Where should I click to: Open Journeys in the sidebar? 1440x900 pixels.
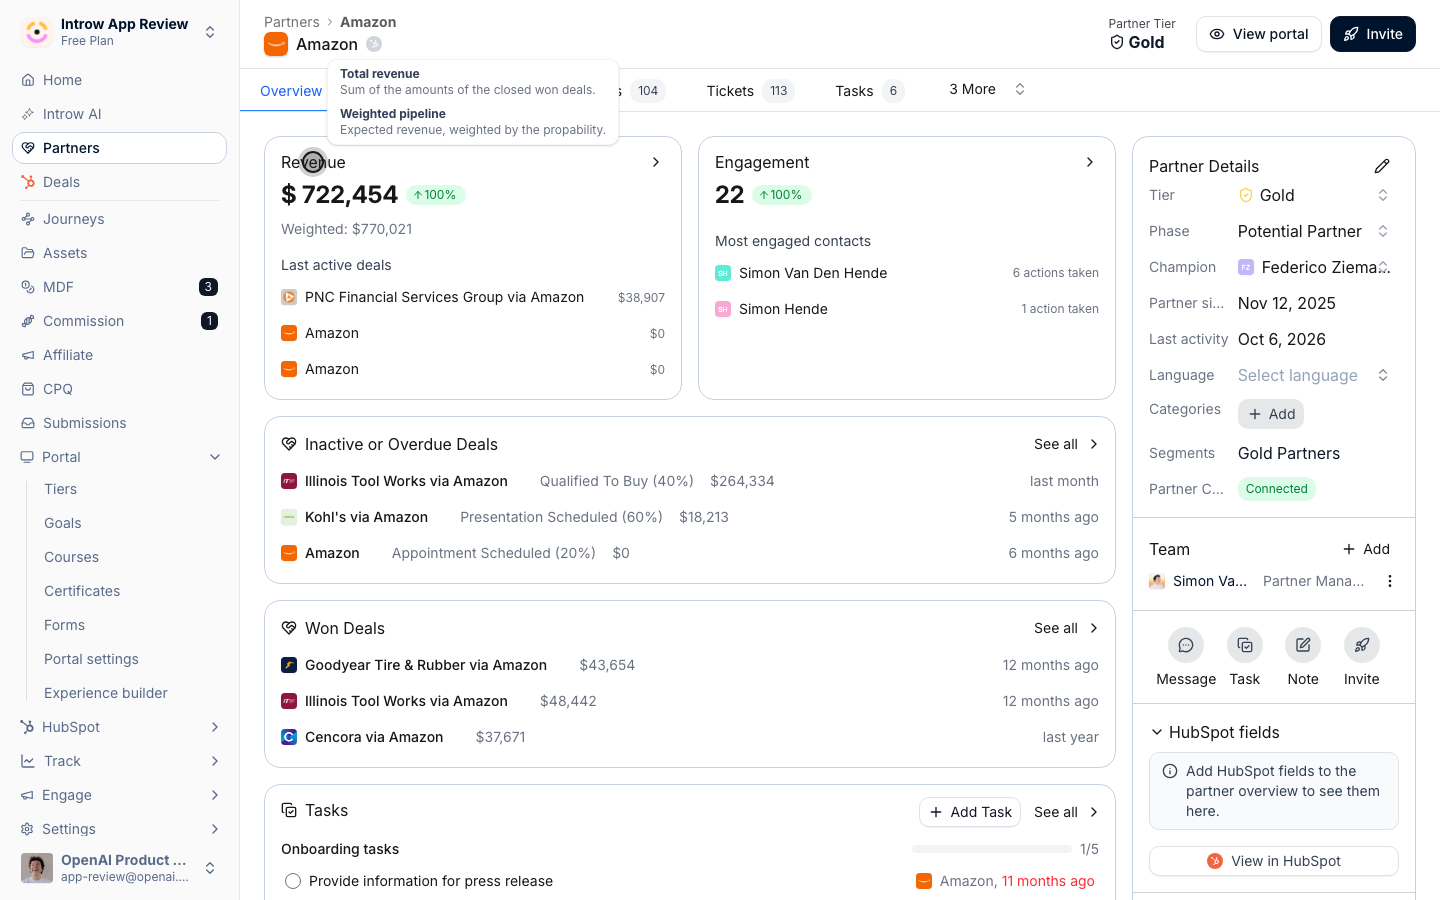119,219
